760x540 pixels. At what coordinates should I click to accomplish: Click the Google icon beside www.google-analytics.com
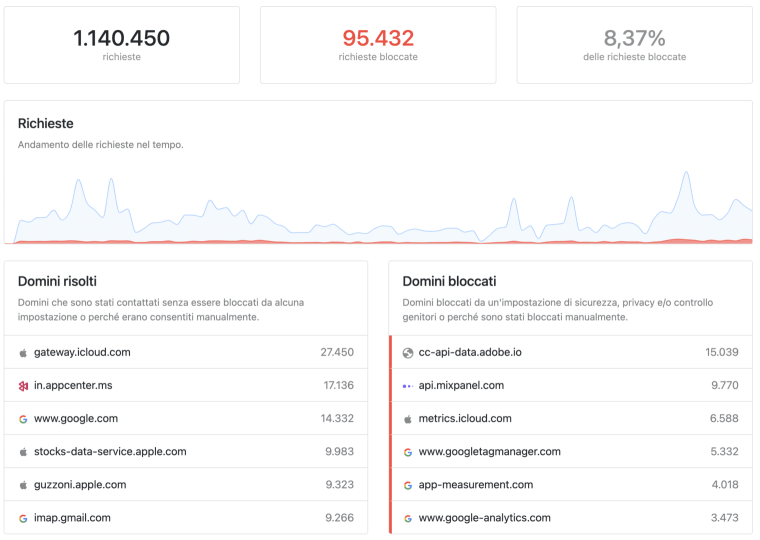(408, 518)
